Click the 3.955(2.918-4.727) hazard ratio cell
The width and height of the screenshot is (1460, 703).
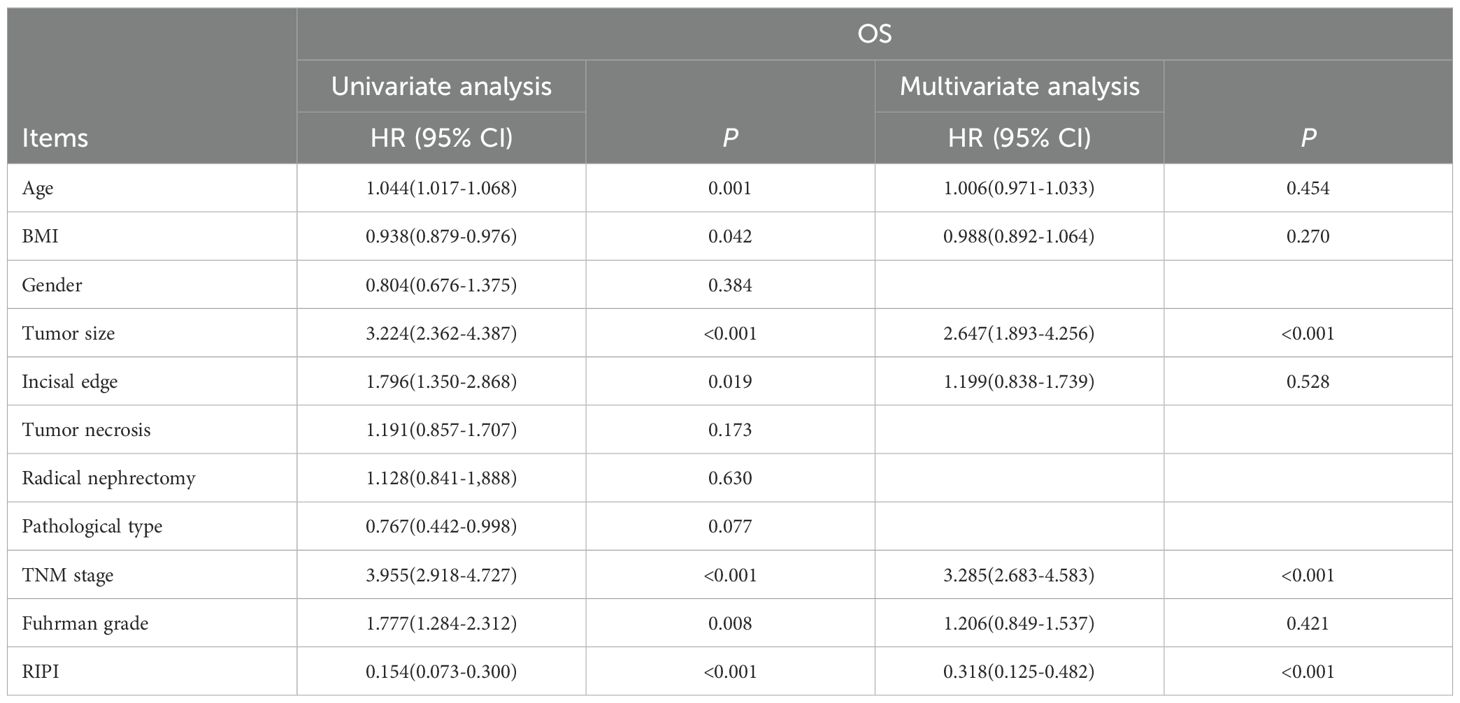(x=441, y=575)
